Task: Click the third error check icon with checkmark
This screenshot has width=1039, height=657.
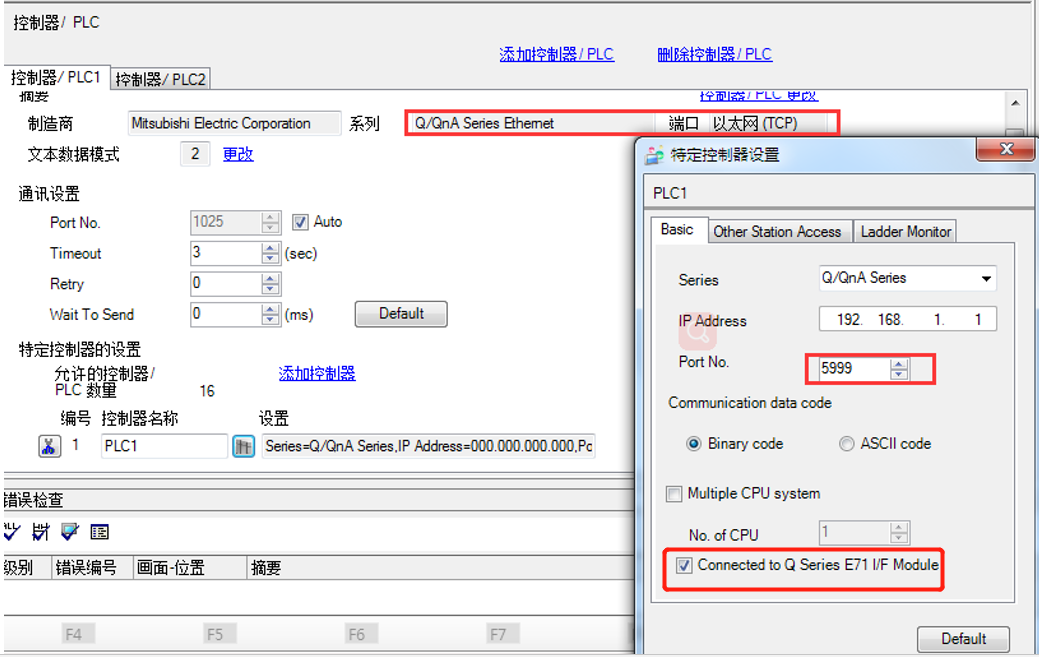Action: click(70, 531)
